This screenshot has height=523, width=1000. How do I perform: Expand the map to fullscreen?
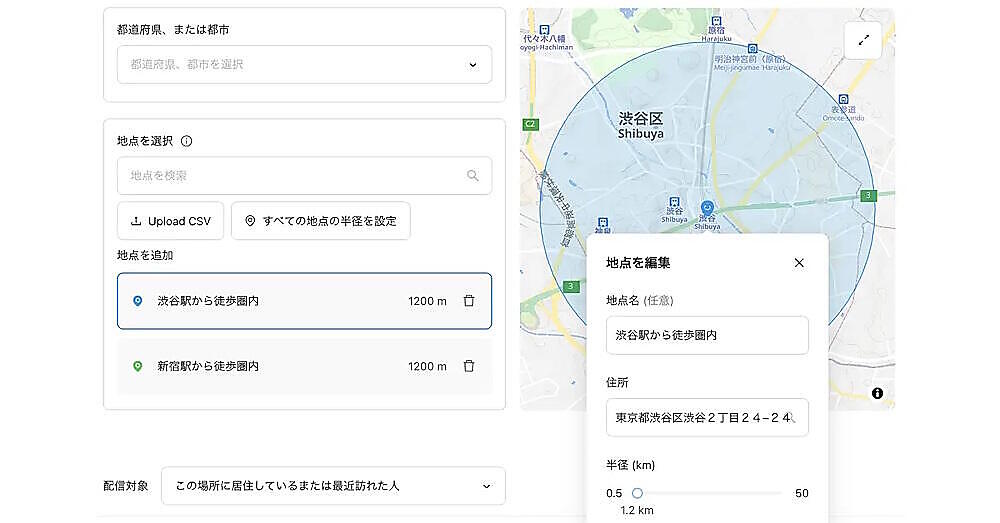(863, 40)
